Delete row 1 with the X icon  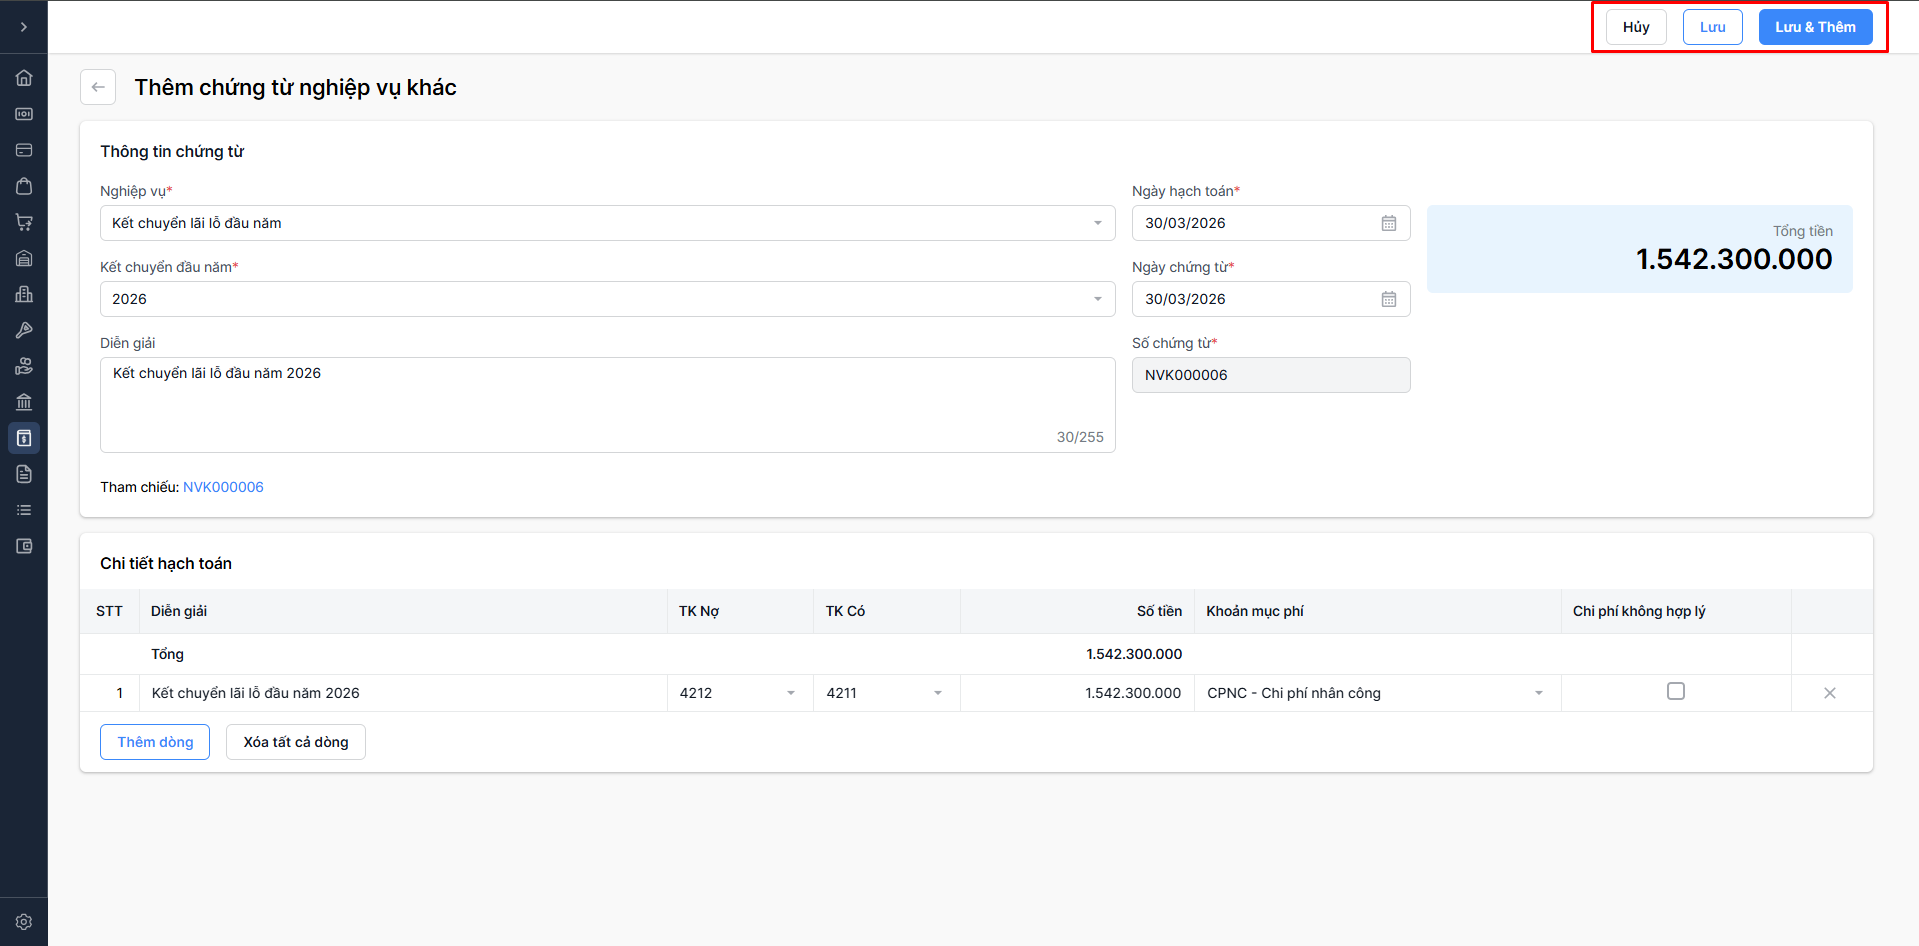(x=1829, y=693)
